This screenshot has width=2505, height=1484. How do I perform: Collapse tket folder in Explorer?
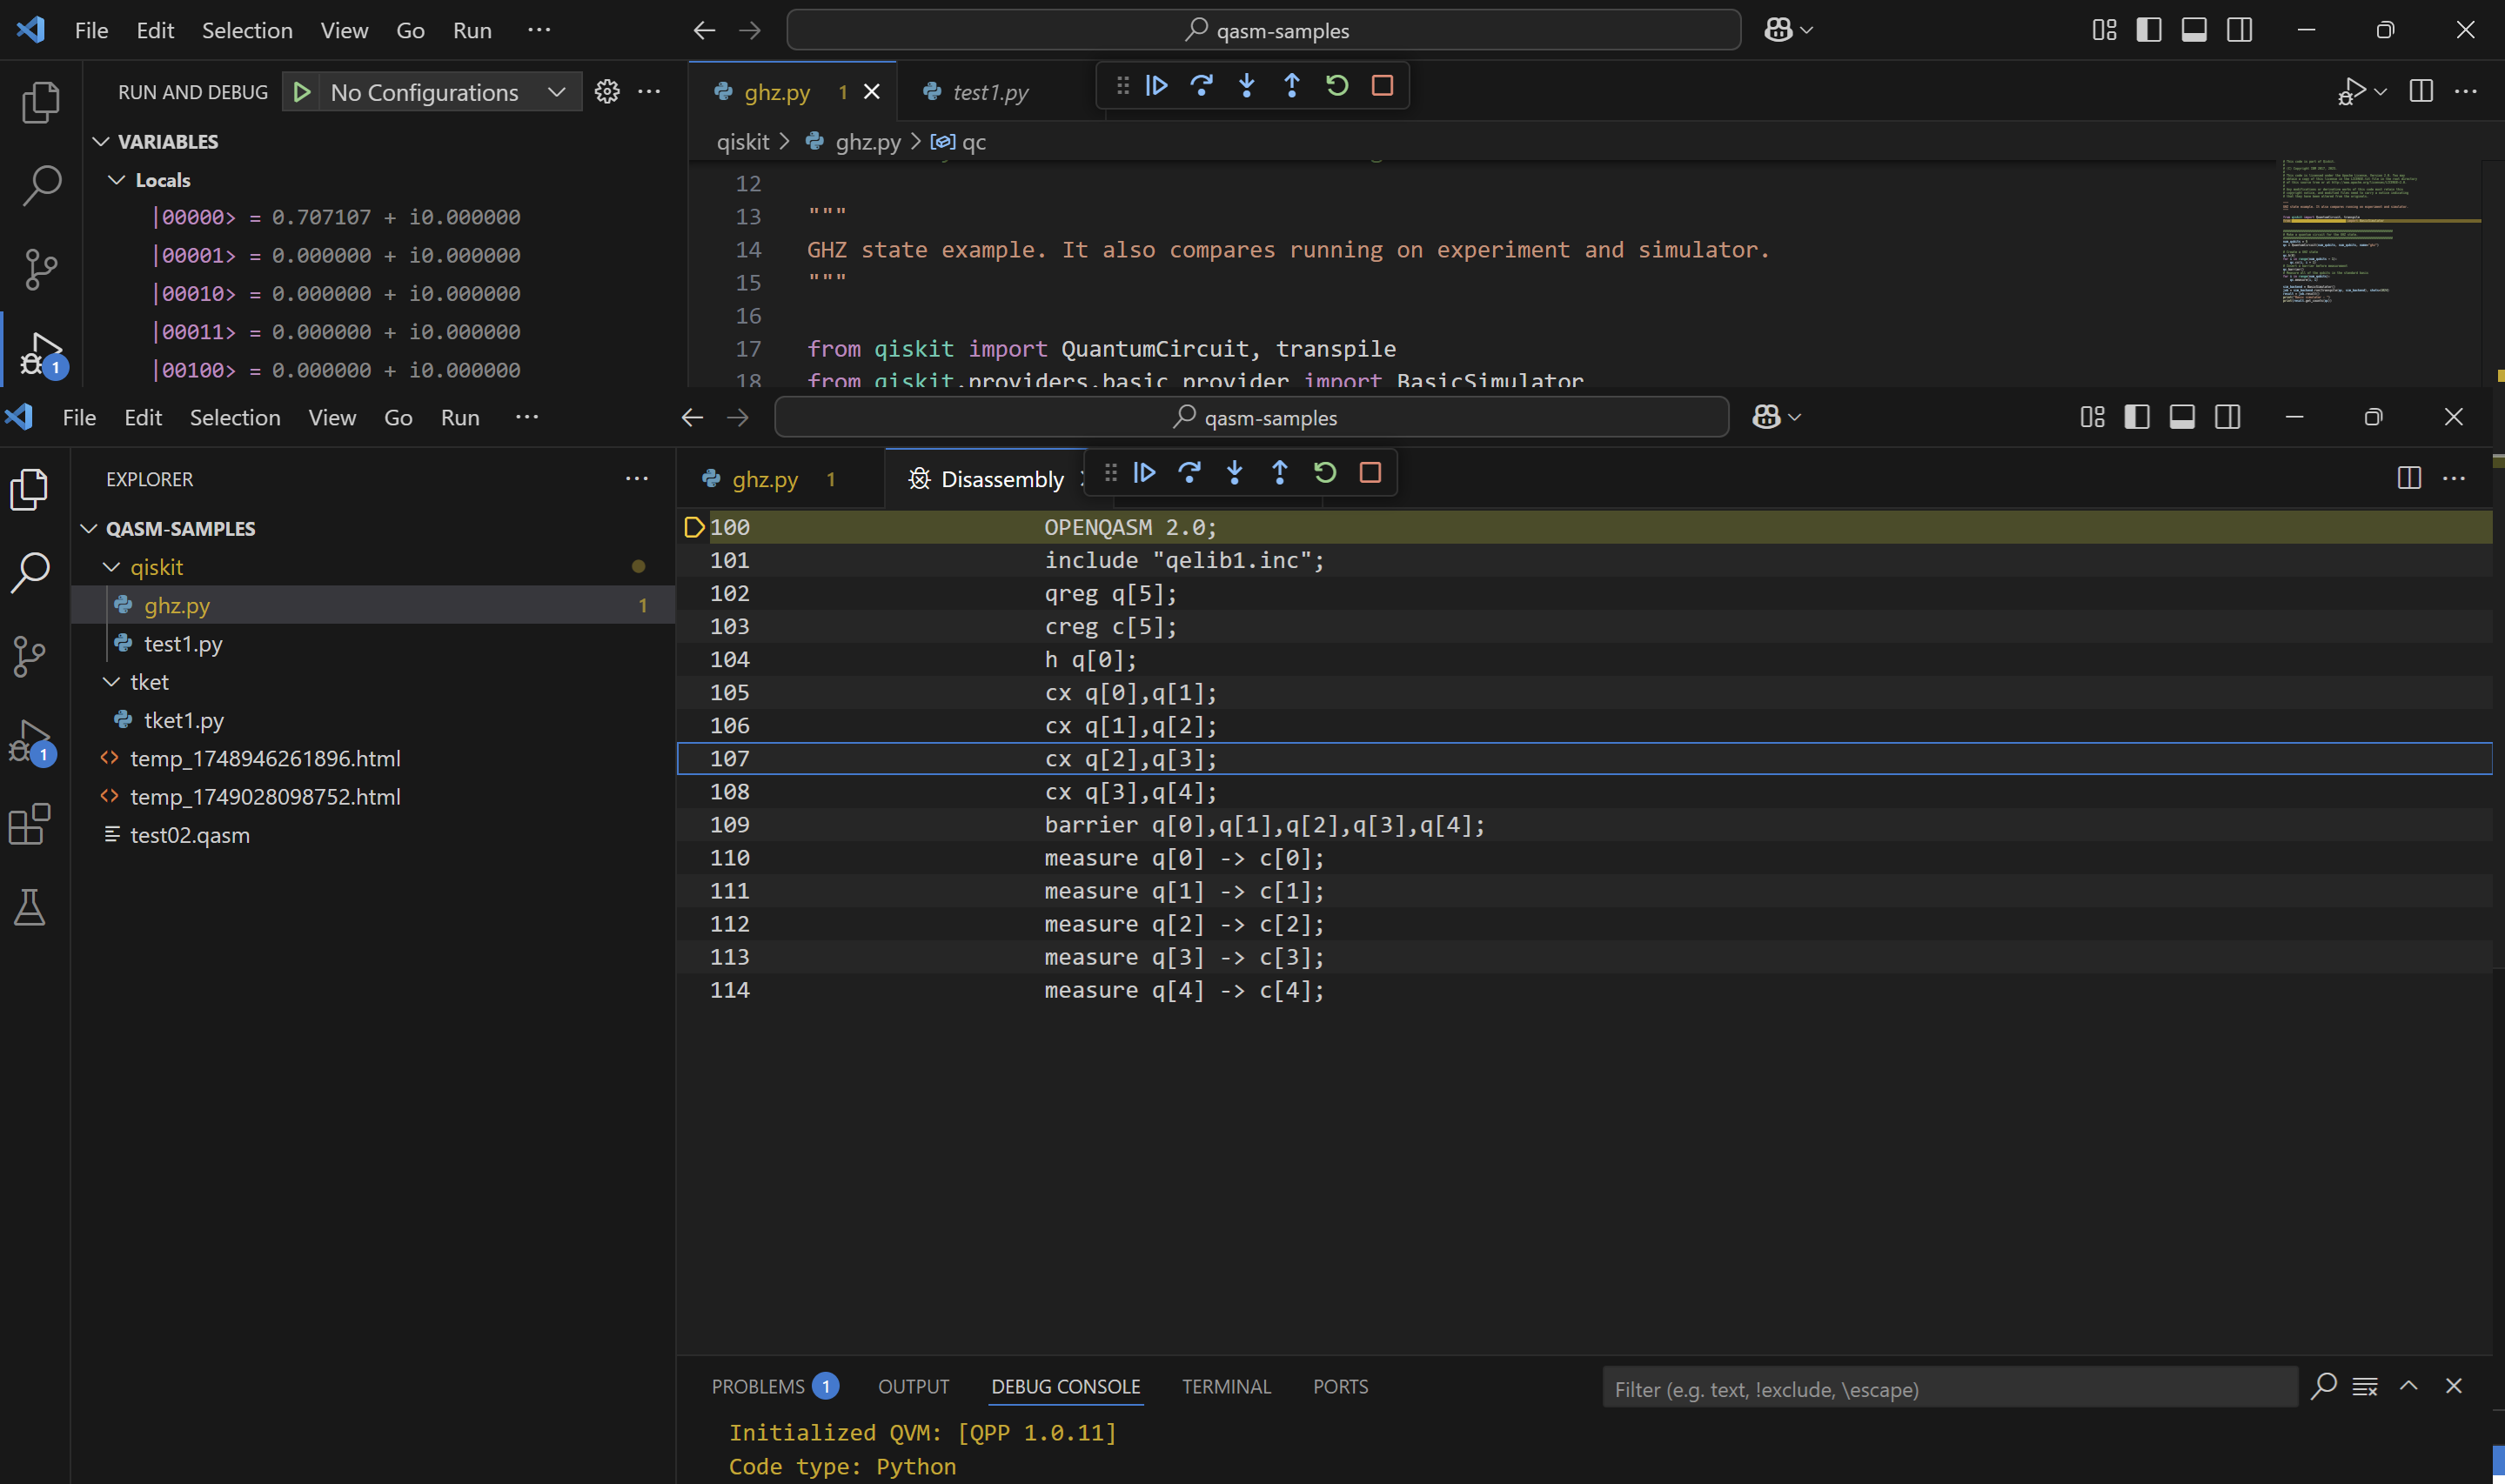tap(111, 682)
